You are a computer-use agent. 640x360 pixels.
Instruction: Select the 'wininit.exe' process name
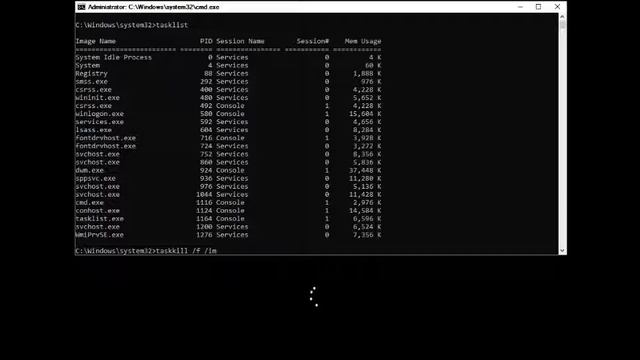[x=98, y=98]
